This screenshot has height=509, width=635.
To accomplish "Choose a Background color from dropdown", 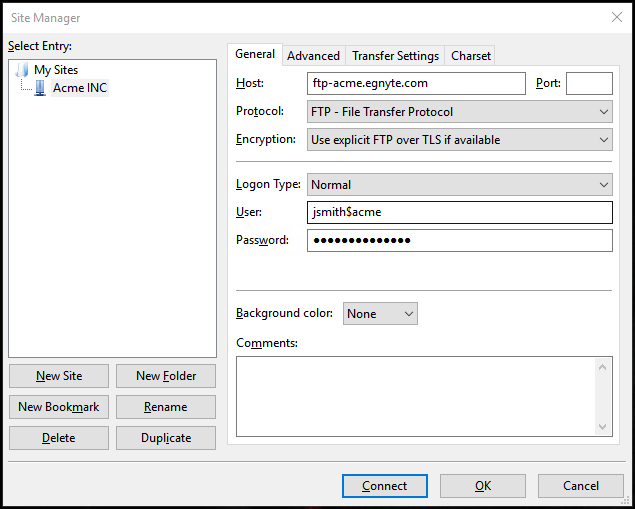I will (380, 313).
